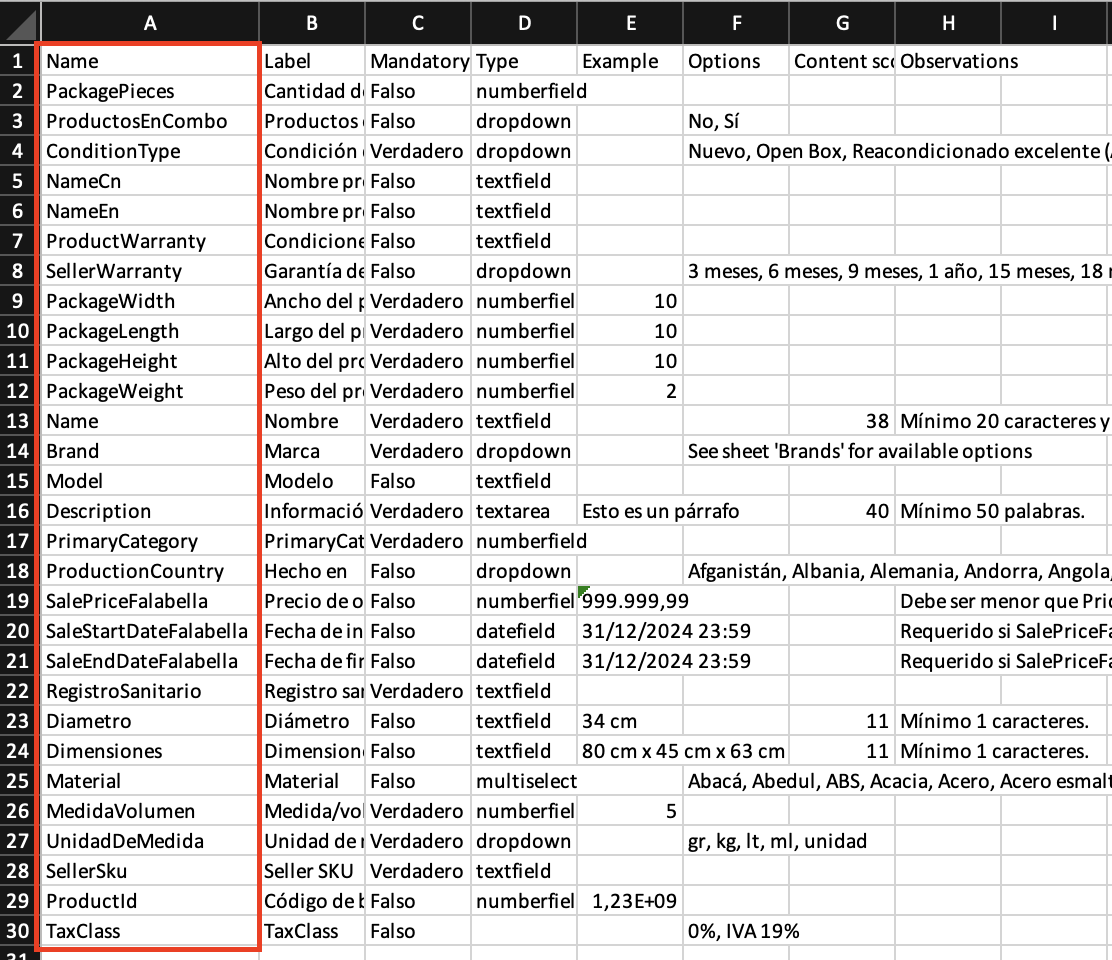The image size is (1112, 960).
Task: Click cell containing Description
Action: pyautogui.click(x=150, y=511)
